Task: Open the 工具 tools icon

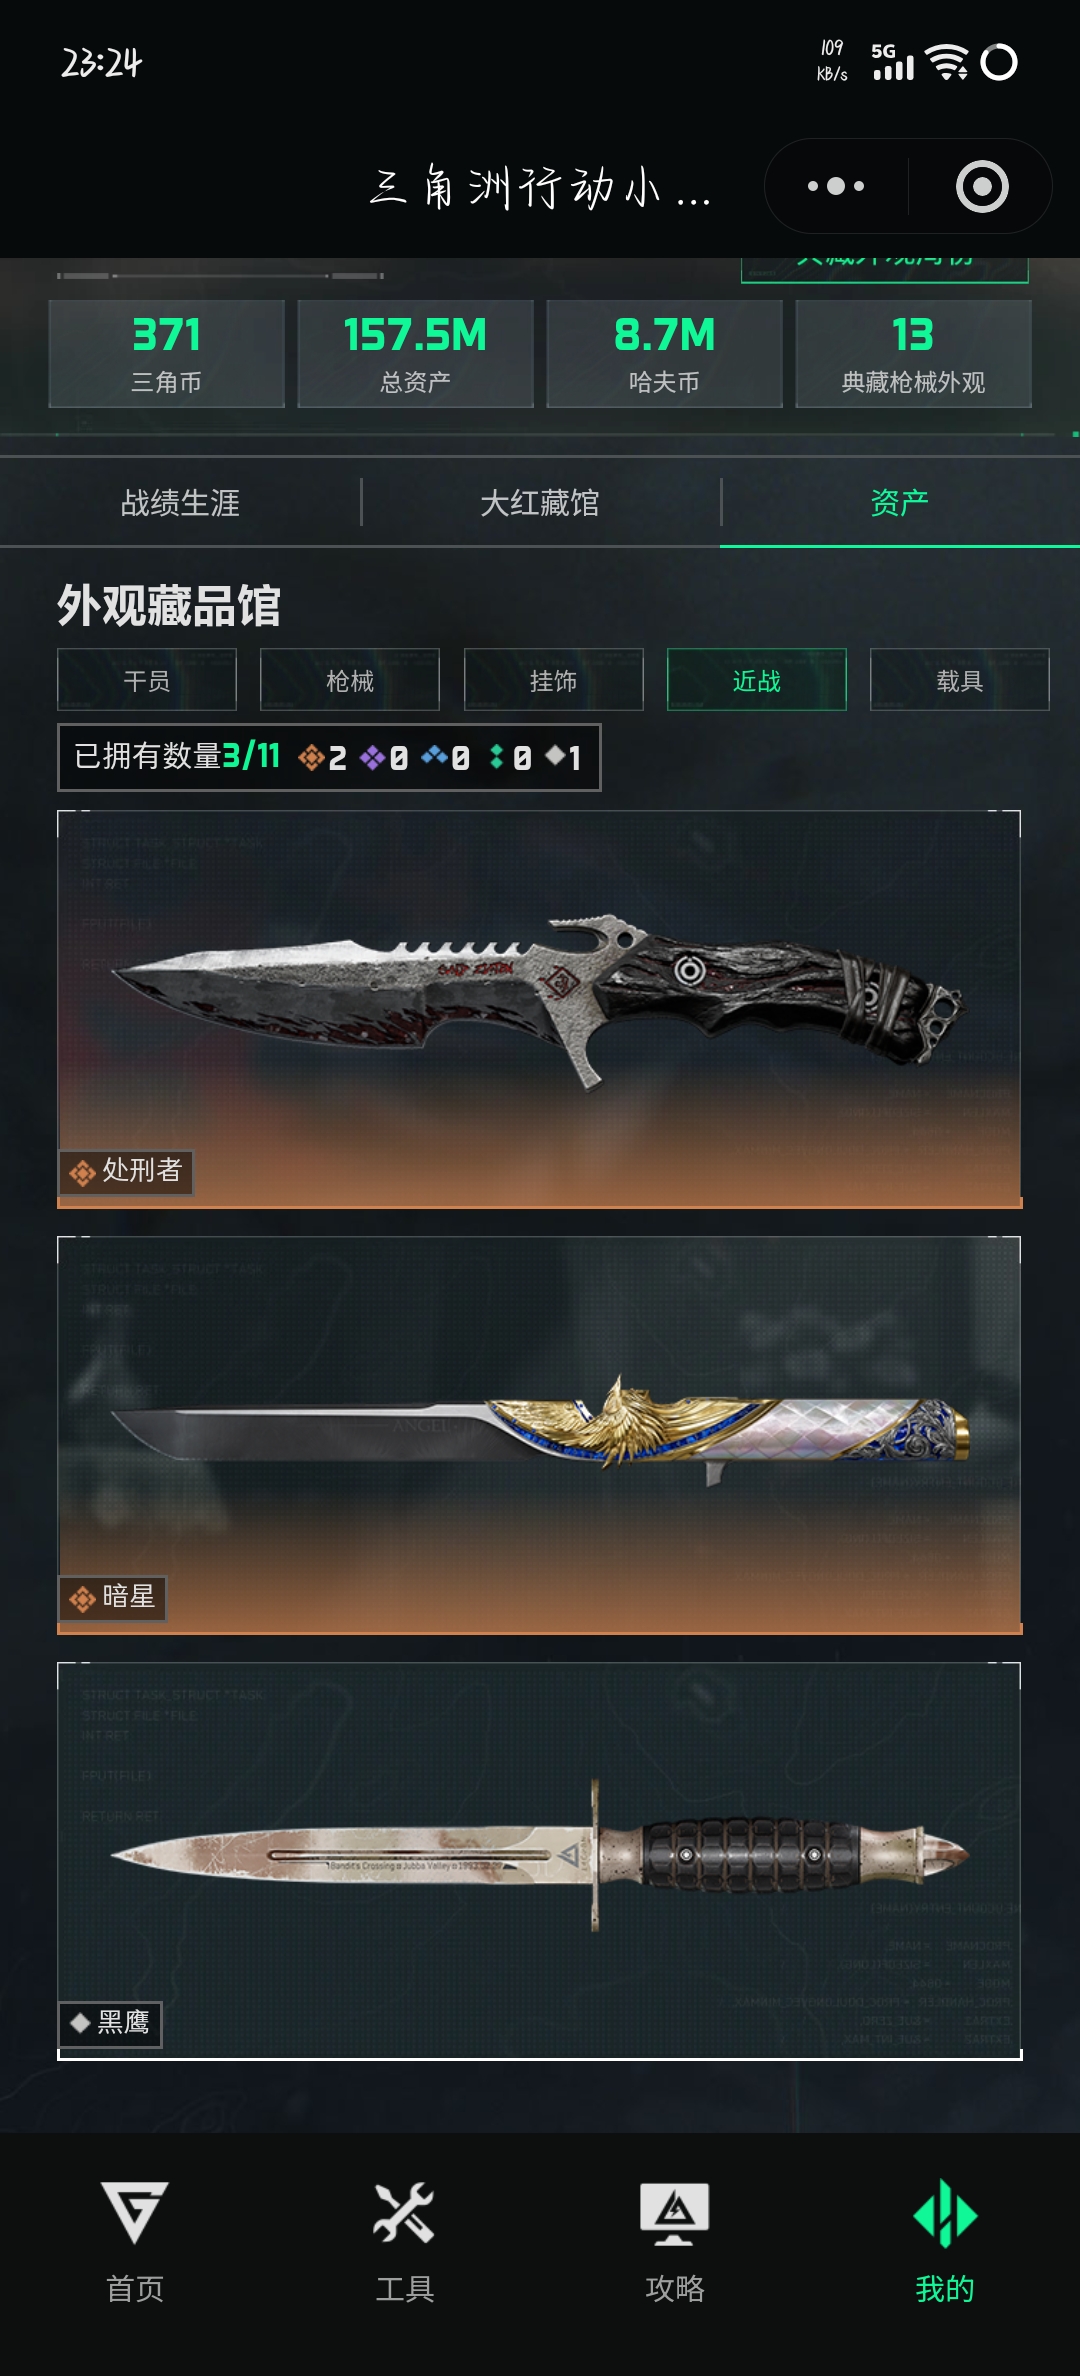Action: (404, 2212)
